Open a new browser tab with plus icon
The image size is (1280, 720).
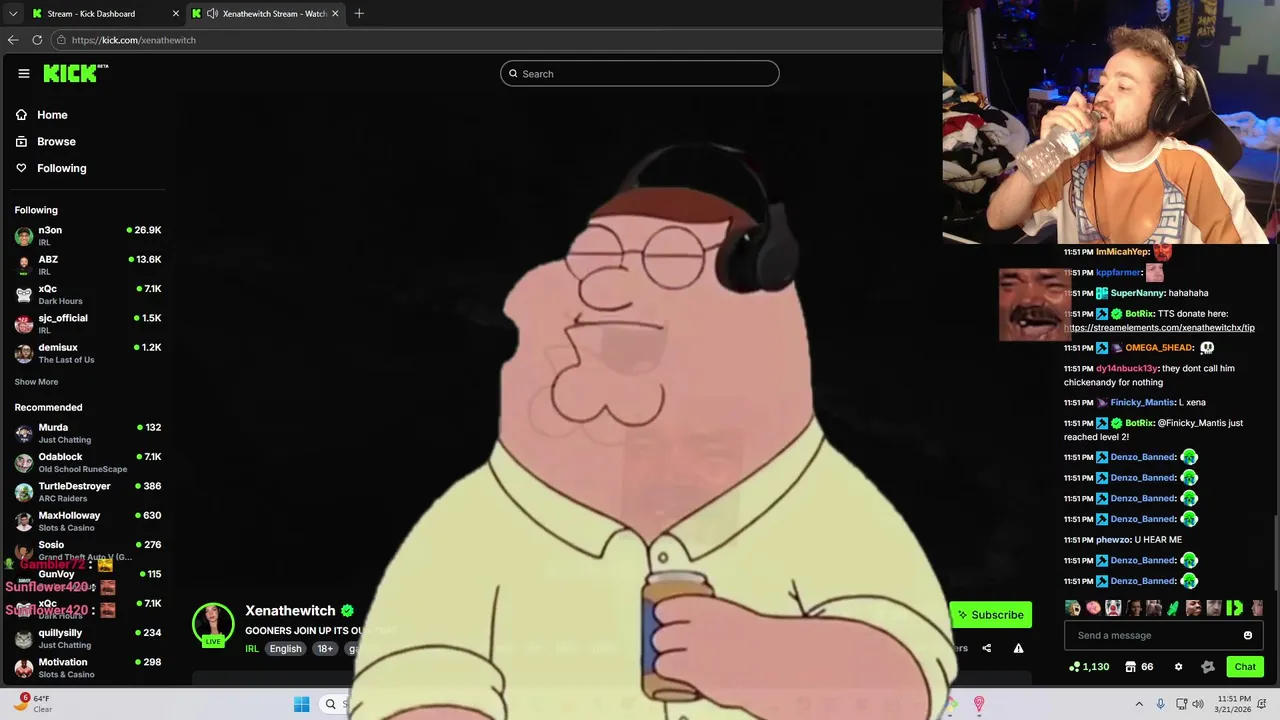pos(359,14)
